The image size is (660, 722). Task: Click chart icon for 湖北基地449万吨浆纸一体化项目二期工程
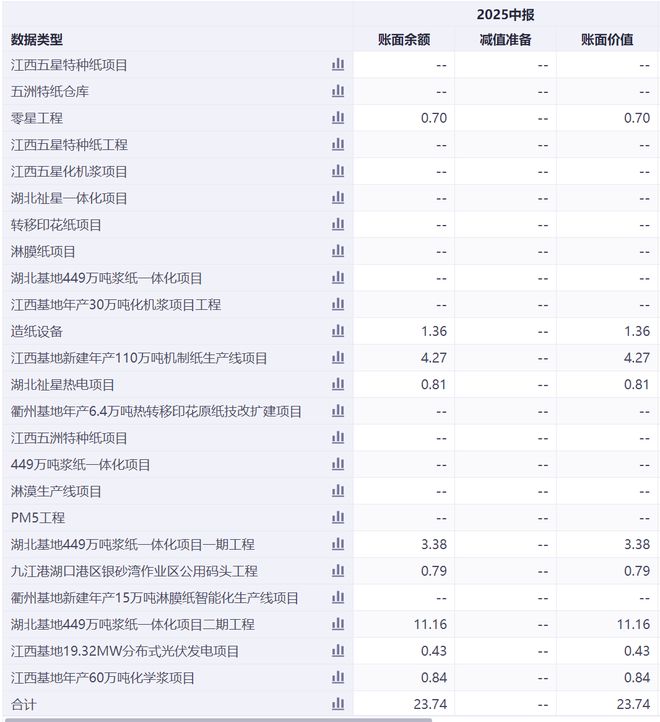pyautogui.click(x=338, y=625)
